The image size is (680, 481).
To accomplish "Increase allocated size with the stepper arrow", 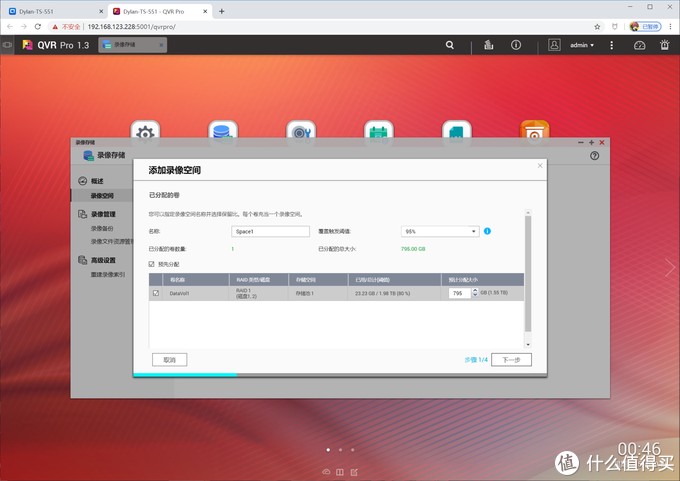I will click(x=475, y=290).
